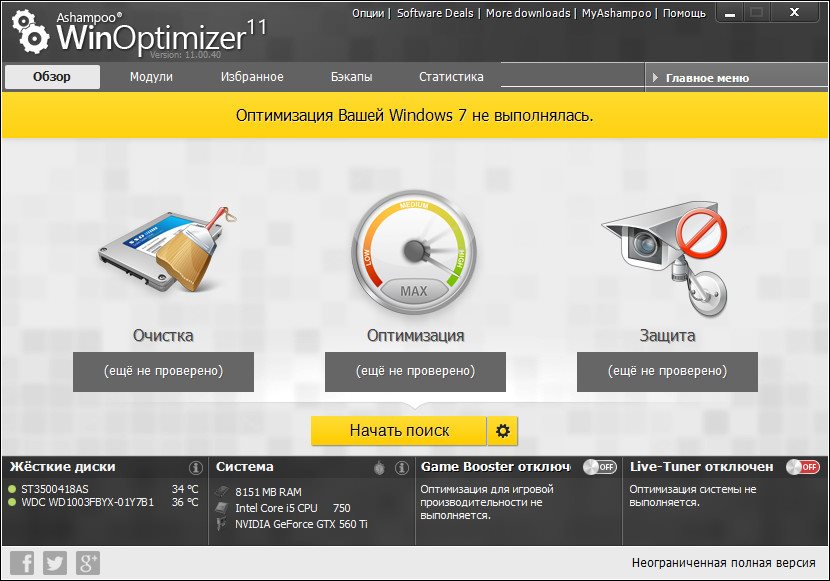Open Опции menu
The image size is (830, 581).
[368, 13]
